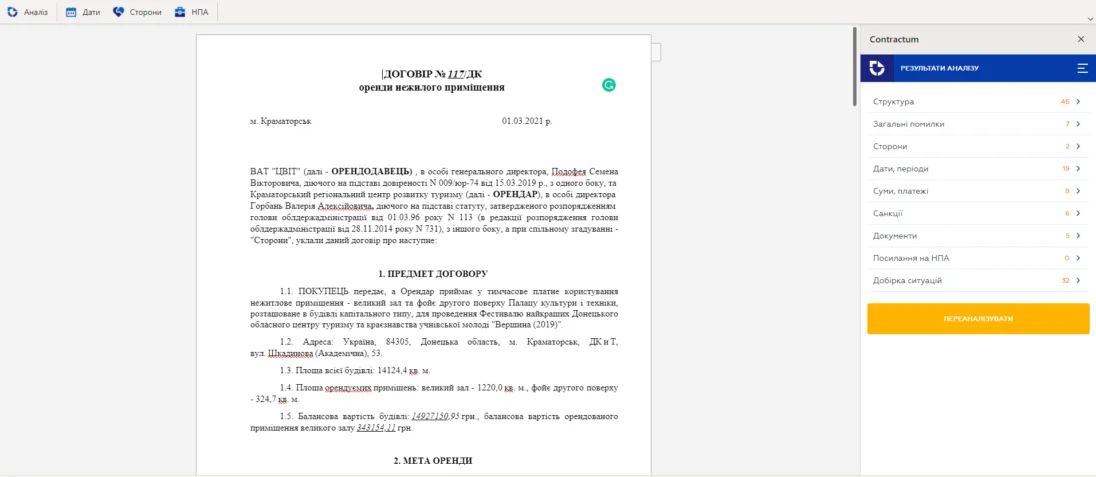Click the ПЕРЕАНАЛІЗУВАТИ button
This screenshot has height=477, width=1096.
tap(978, 318)
